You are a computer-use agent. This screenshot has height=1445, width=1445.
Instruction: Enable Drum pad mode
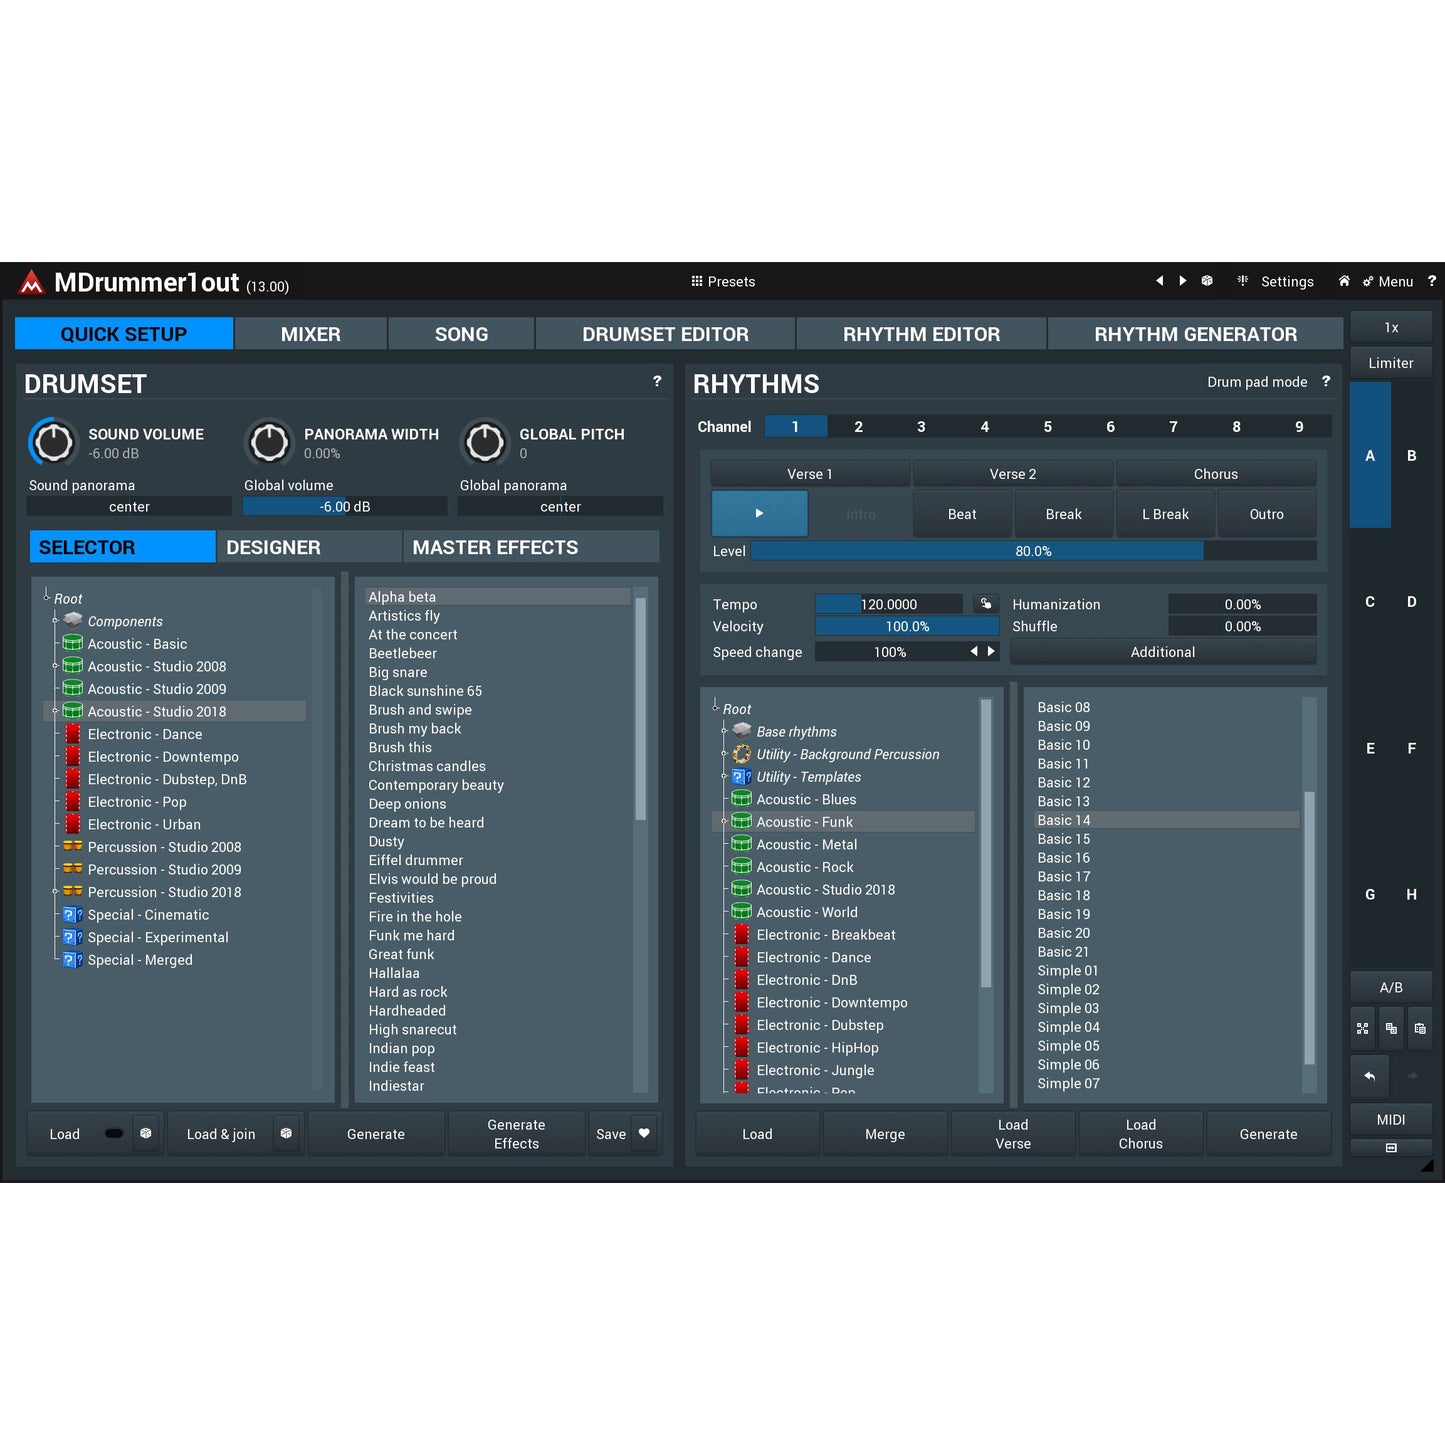[1258, 382]
